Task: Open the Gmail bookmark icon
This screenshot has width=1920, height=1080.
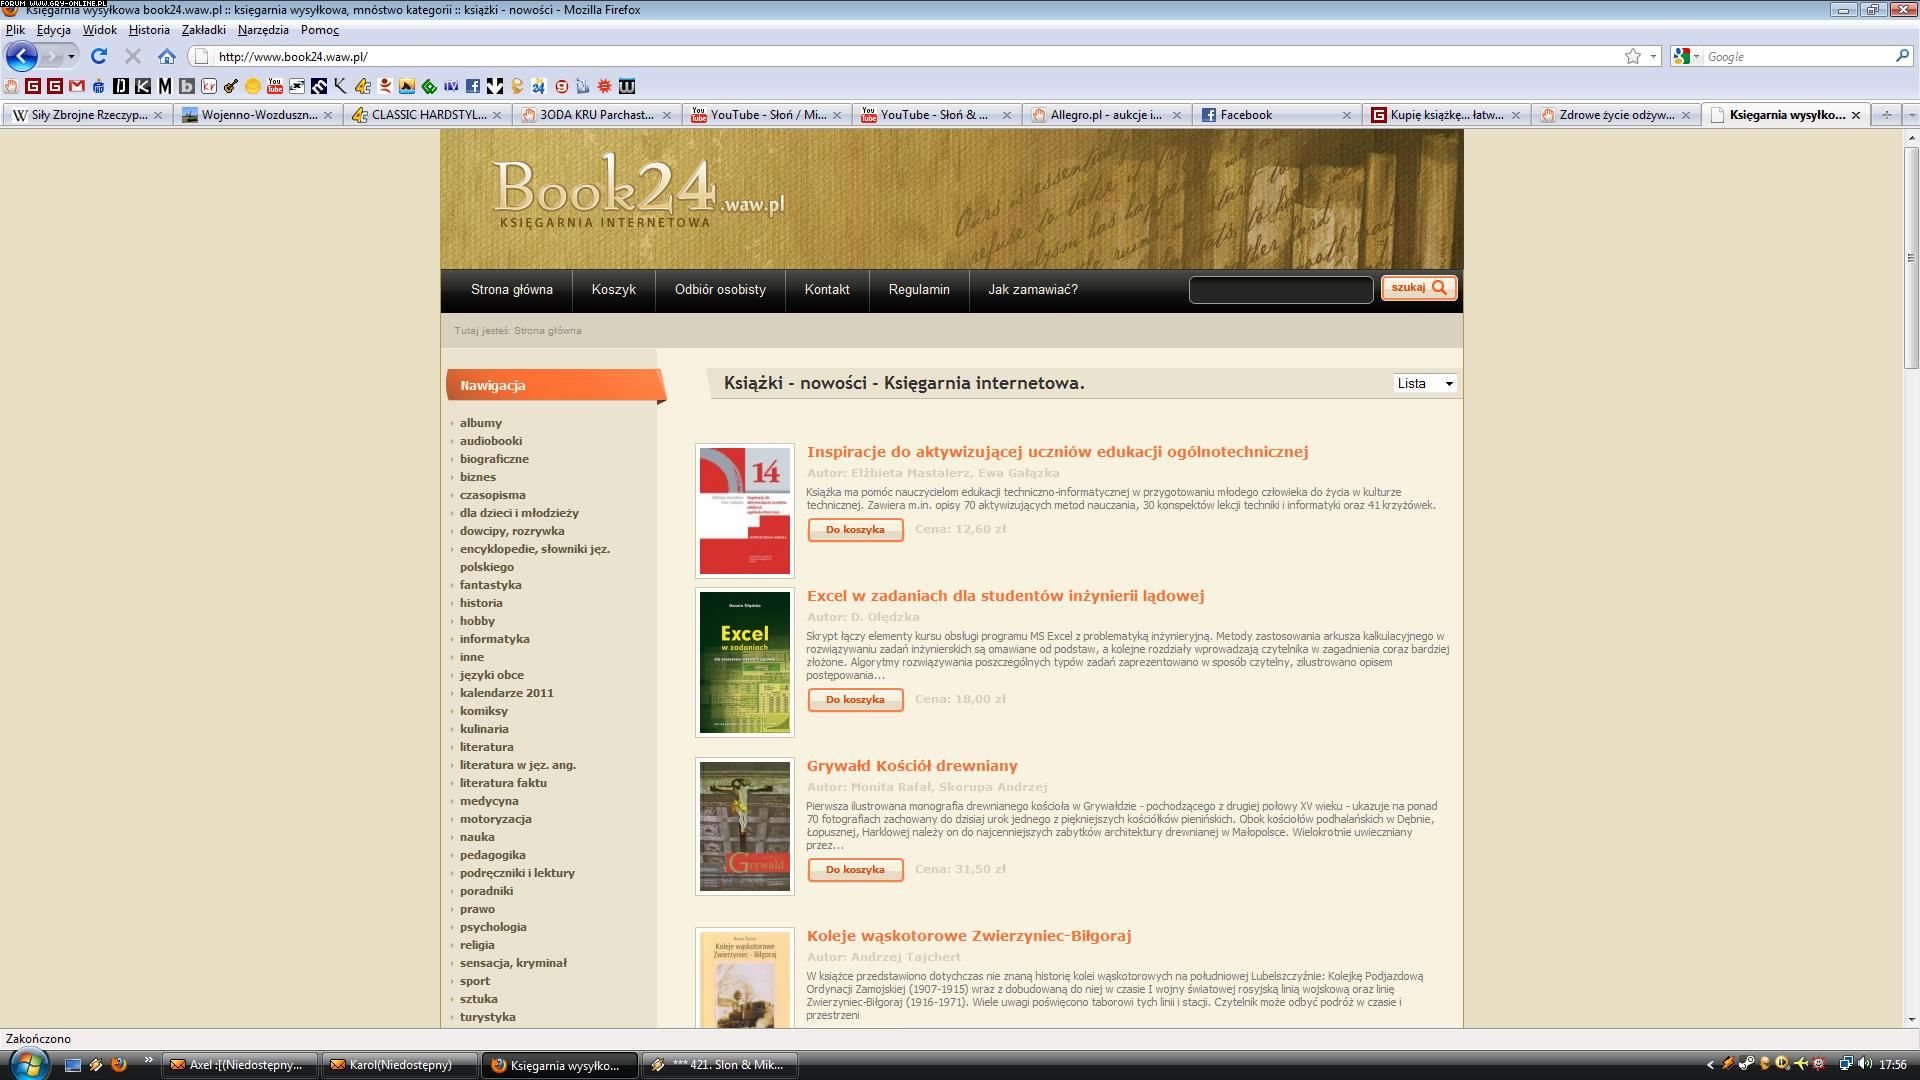Action: point(77,86)
